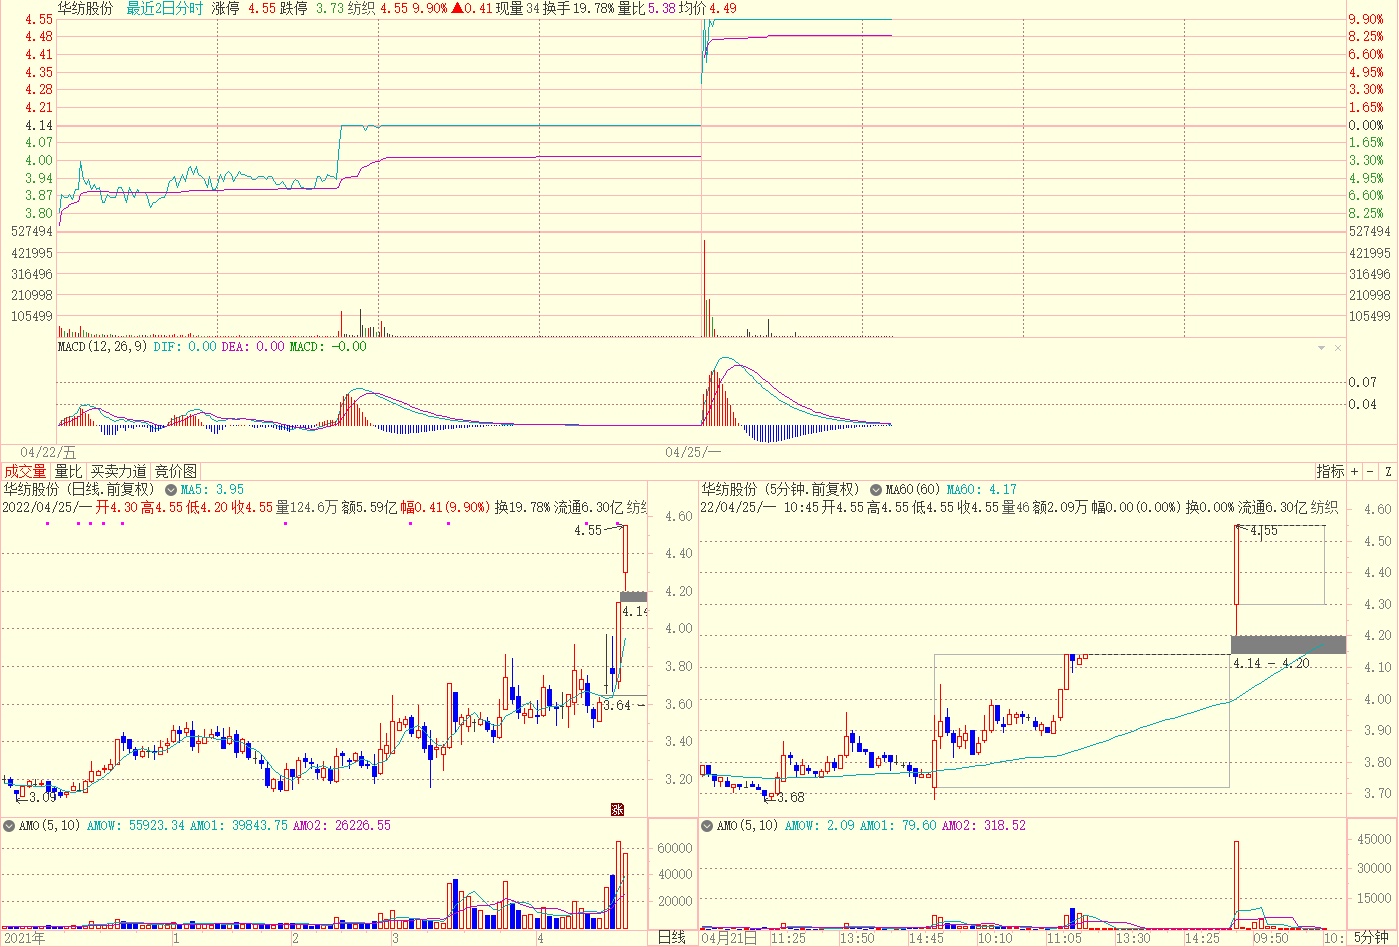The height and width of the screenshot is (947, 1399).
Task: Click the 3.64 price label on daily chart
Action: coord(617,705)
